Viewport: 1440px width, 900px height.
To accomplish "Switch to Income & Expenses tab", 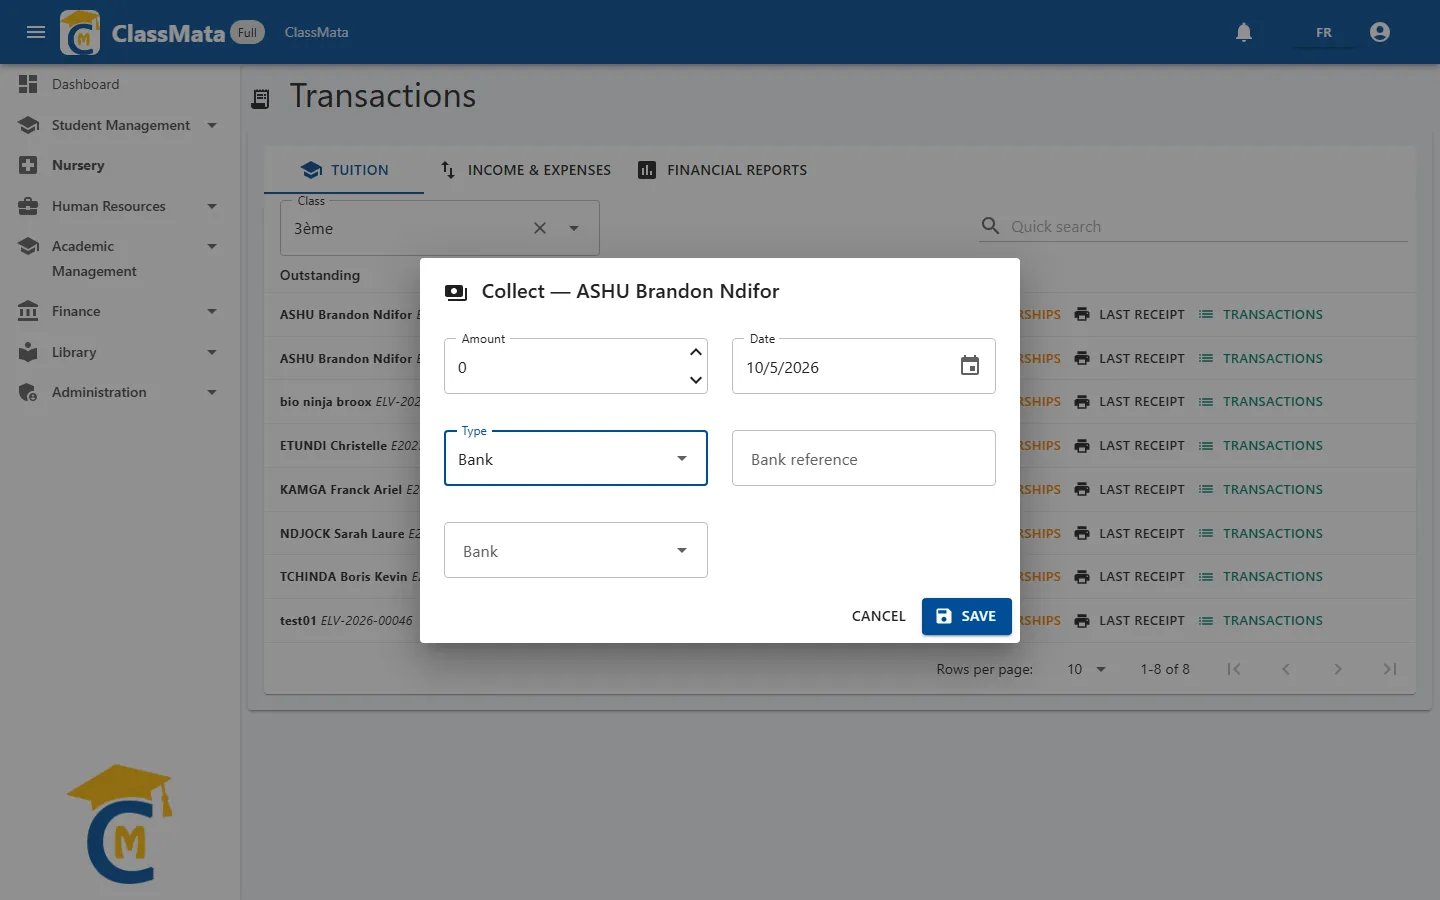I will (x=525, y=170).
